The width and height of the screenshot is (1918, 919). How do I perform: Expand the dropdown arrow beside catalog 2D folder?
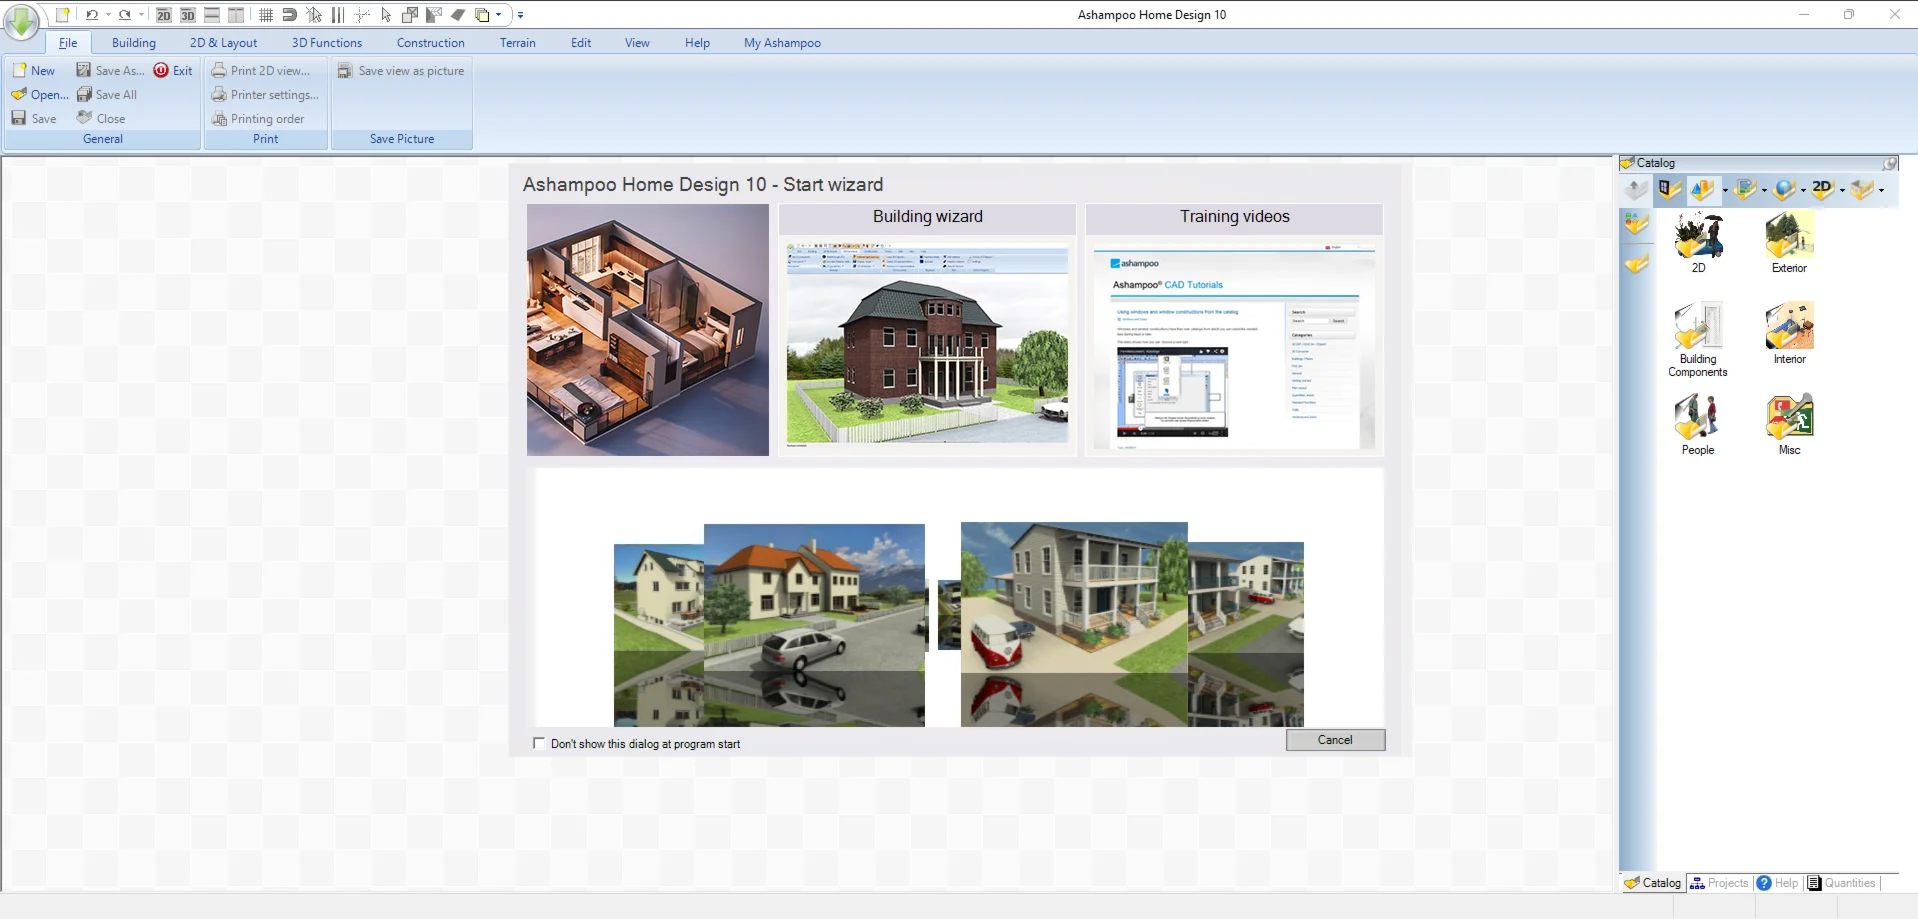[x=1842, y=190]
